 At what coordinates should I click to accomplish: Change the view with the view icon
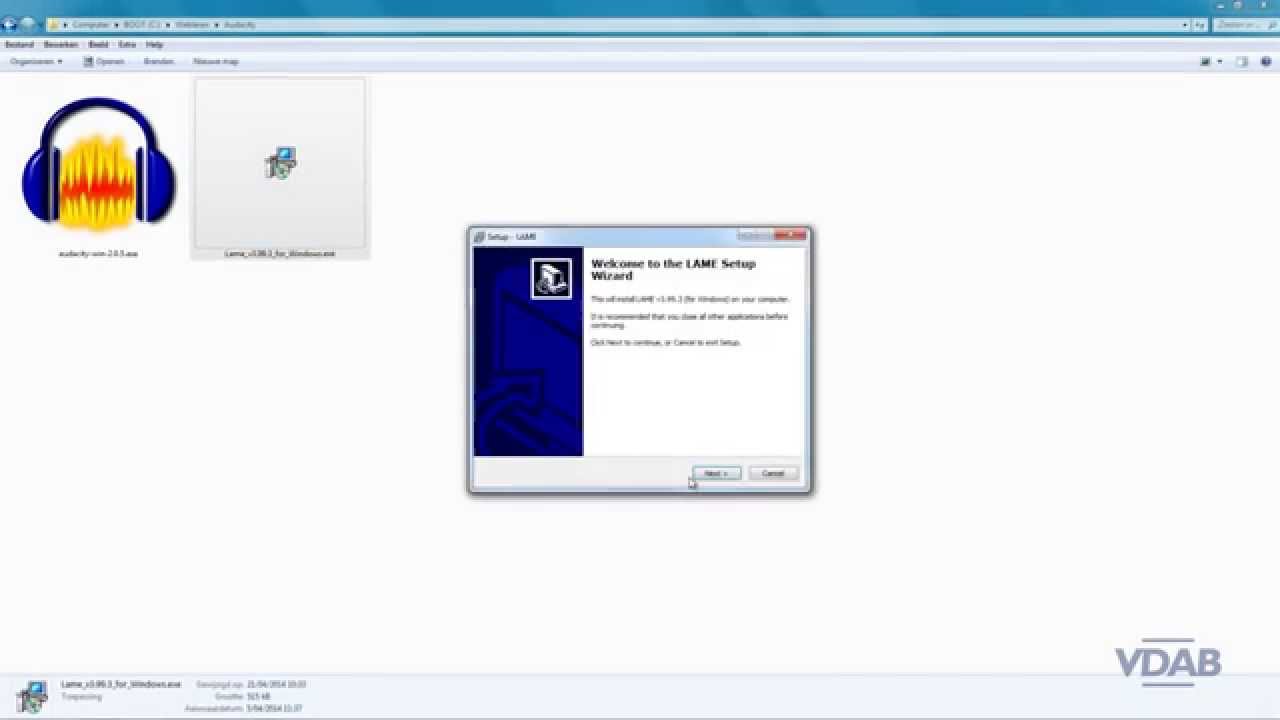tap(1206, 62)
